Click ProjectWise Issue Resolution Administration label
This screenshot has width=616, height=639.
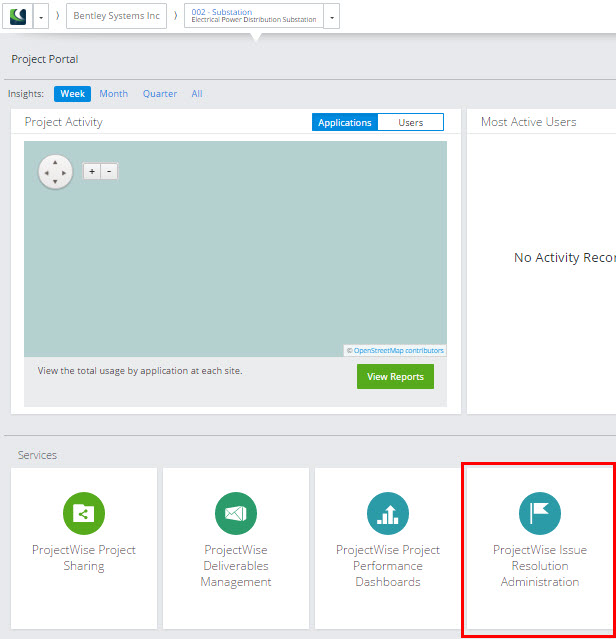[540, 566]
